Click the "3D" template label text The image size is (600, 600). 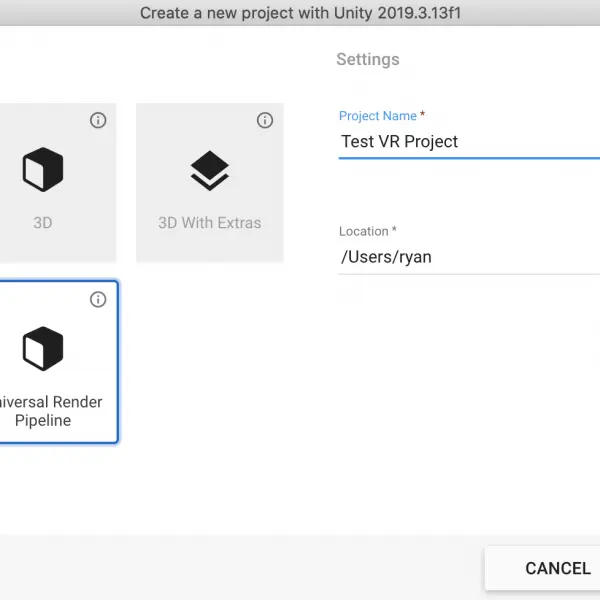click(x=43, y=223)
